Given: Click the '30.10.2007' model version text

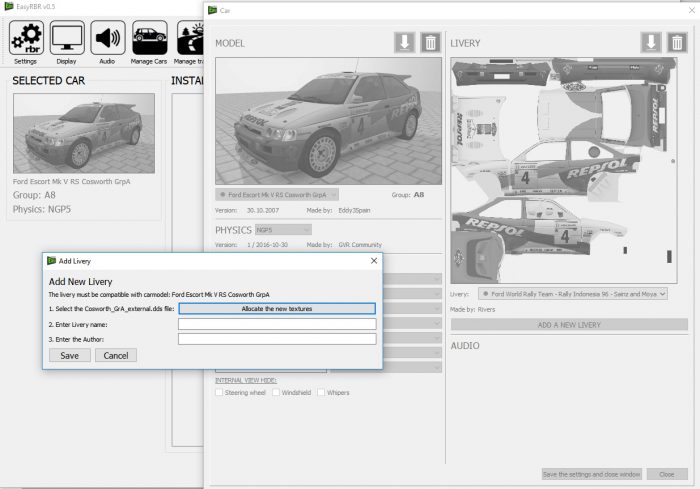Looking at the screenshot, I should (262, 210).
